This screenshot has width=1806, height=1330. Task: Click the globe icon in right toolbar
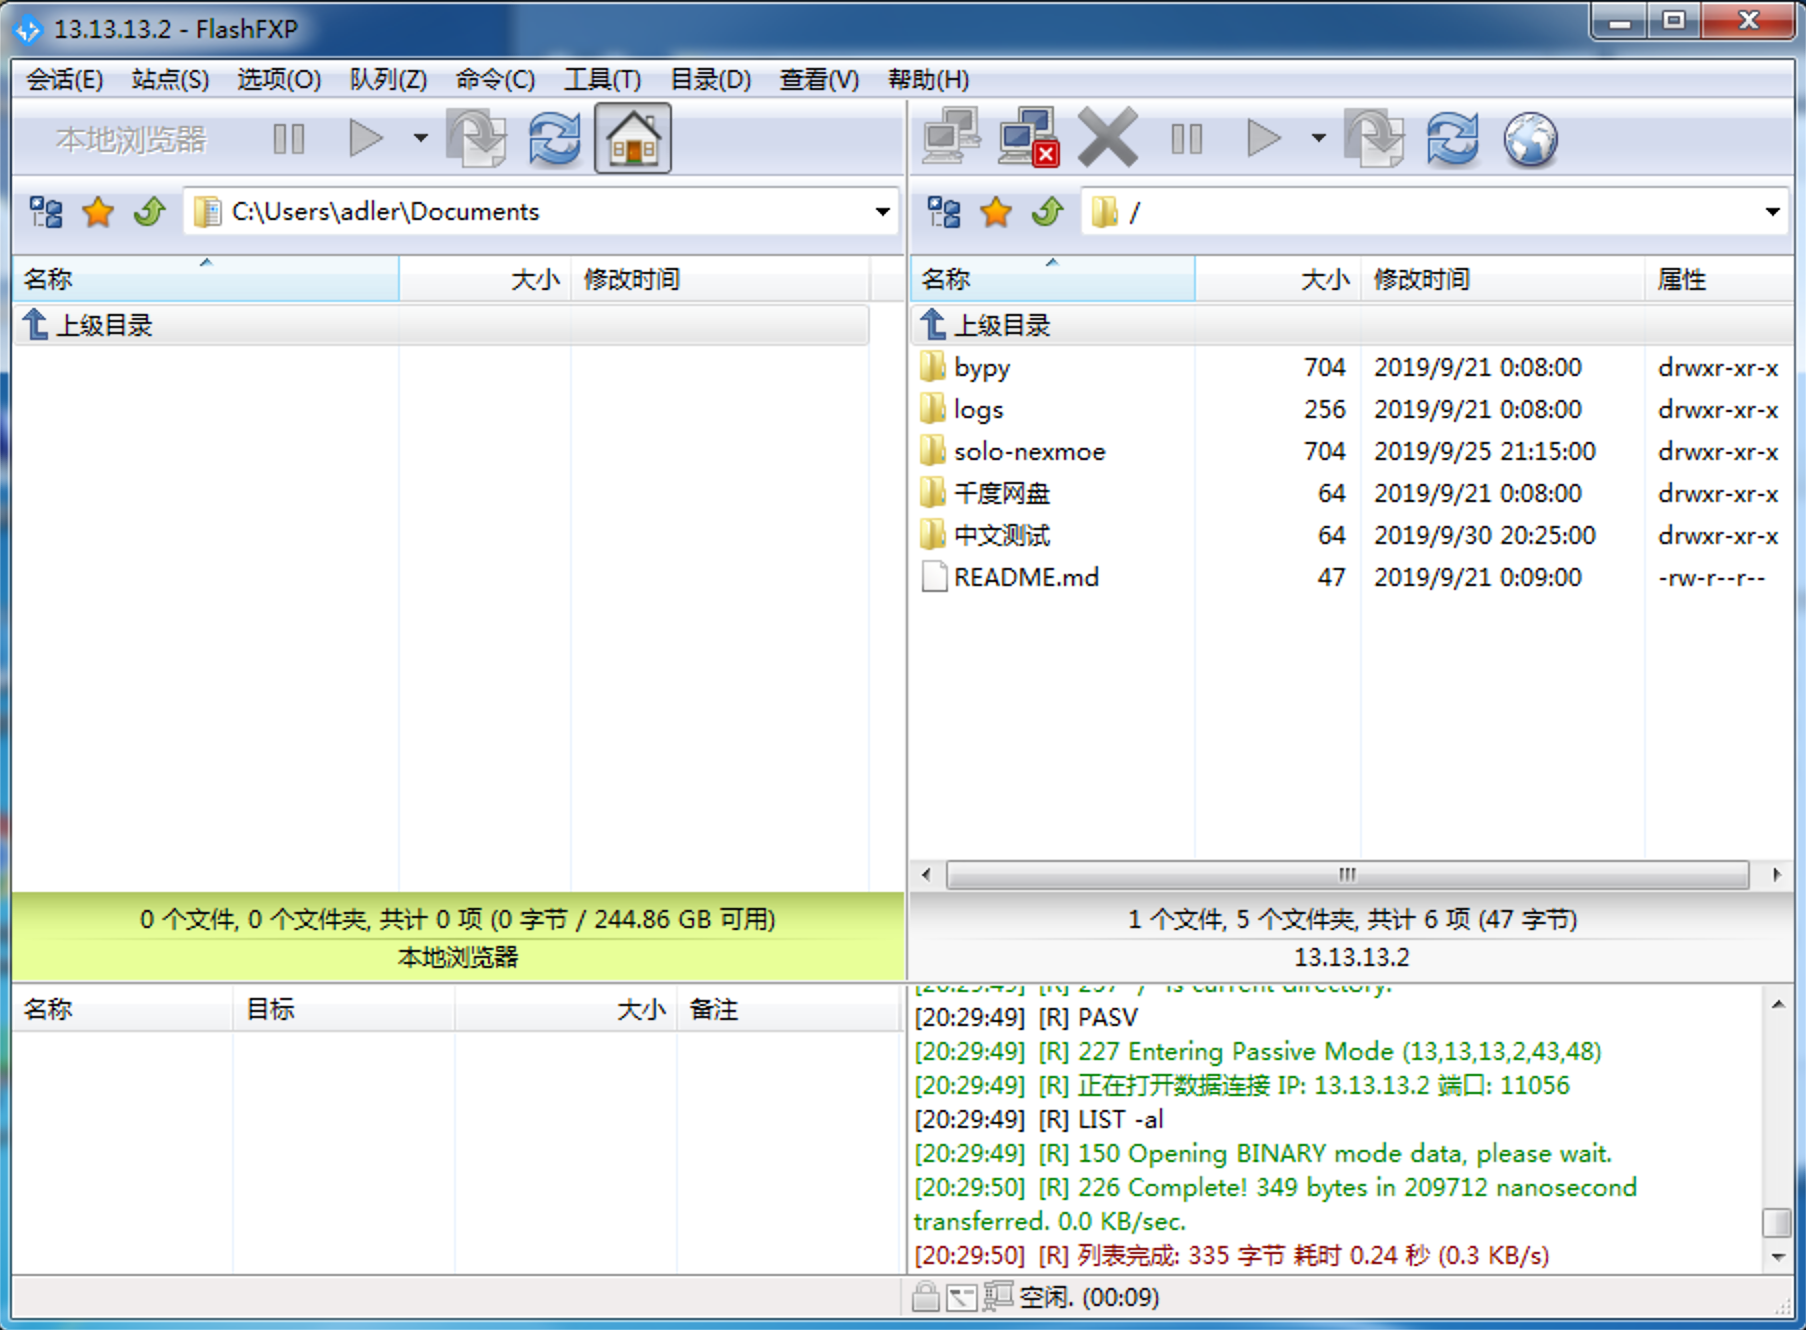(x=1531, y=139)
